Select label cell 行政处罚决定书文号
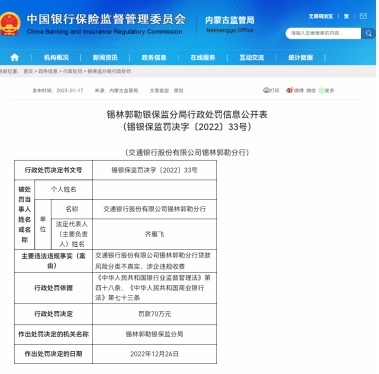Screen dimensions: 379x374 53,170
